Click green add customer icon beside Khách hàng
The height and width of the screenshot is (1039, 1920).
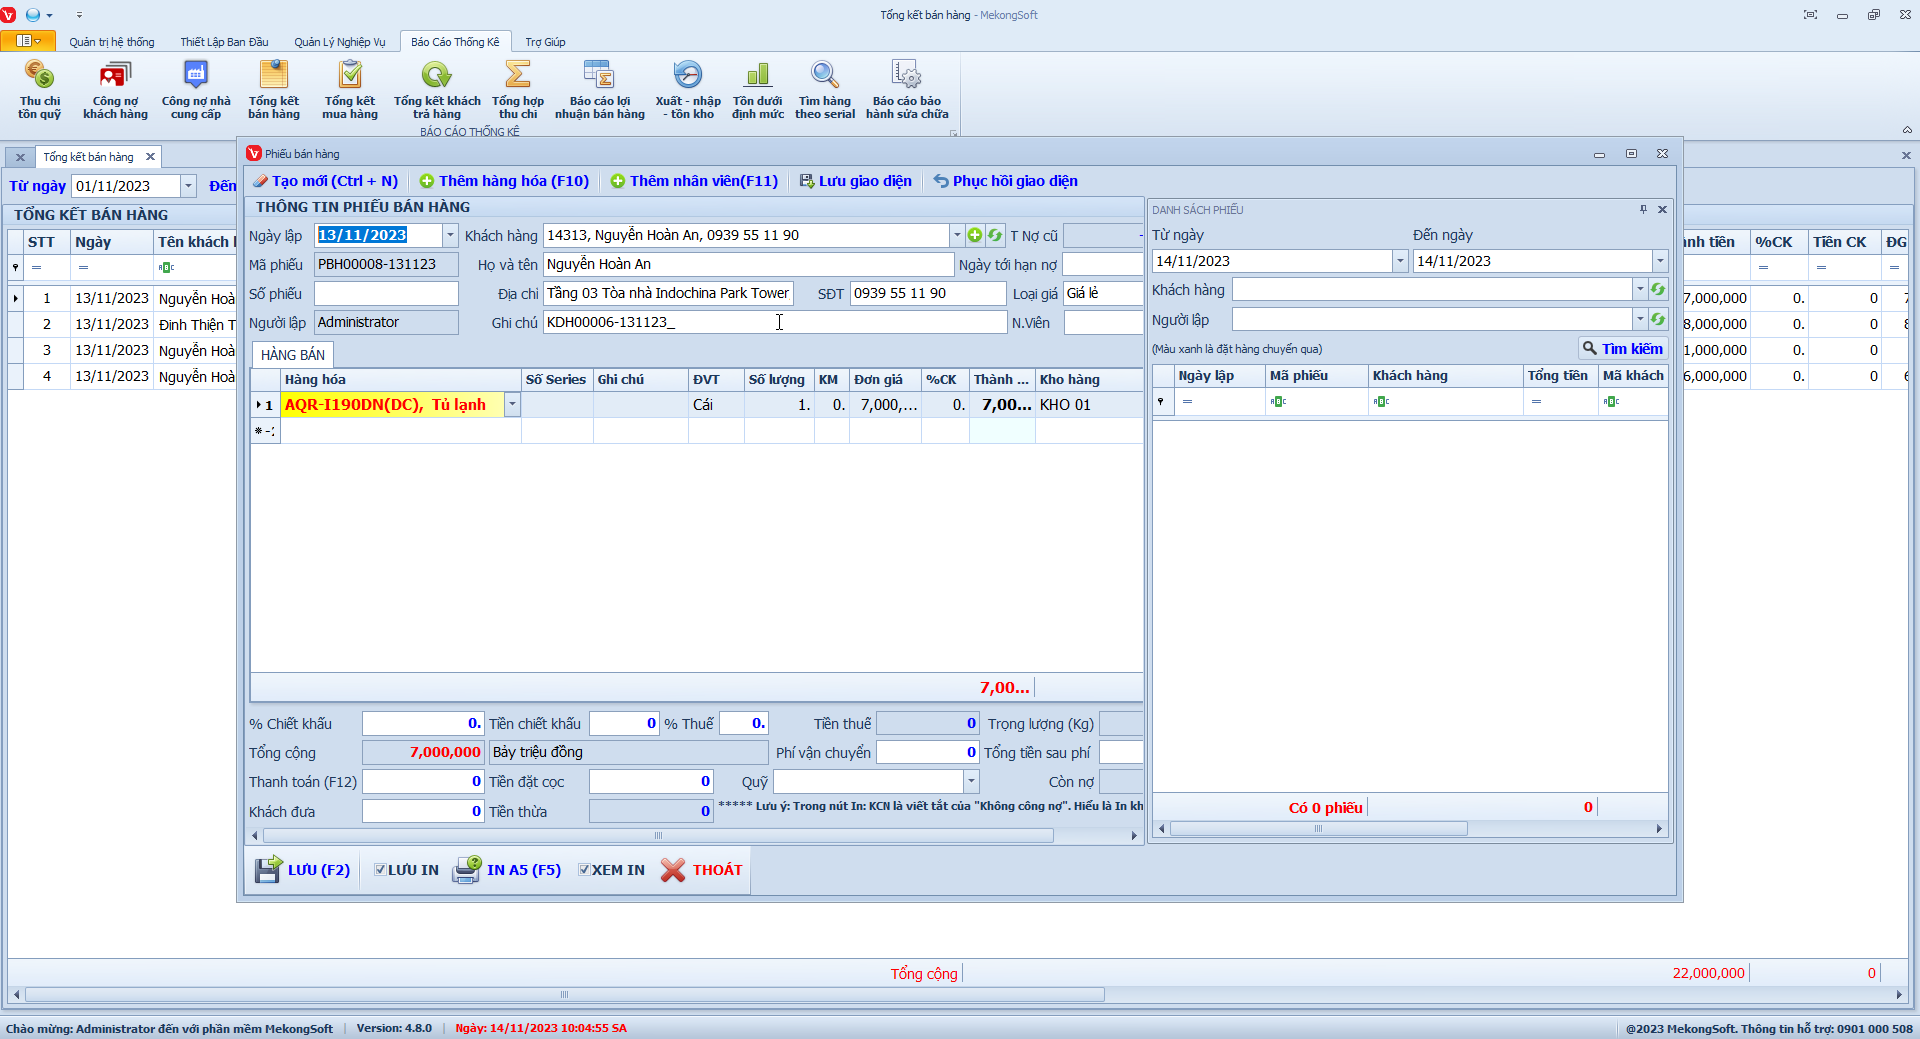pyautogui.click(x=975, y=235)
